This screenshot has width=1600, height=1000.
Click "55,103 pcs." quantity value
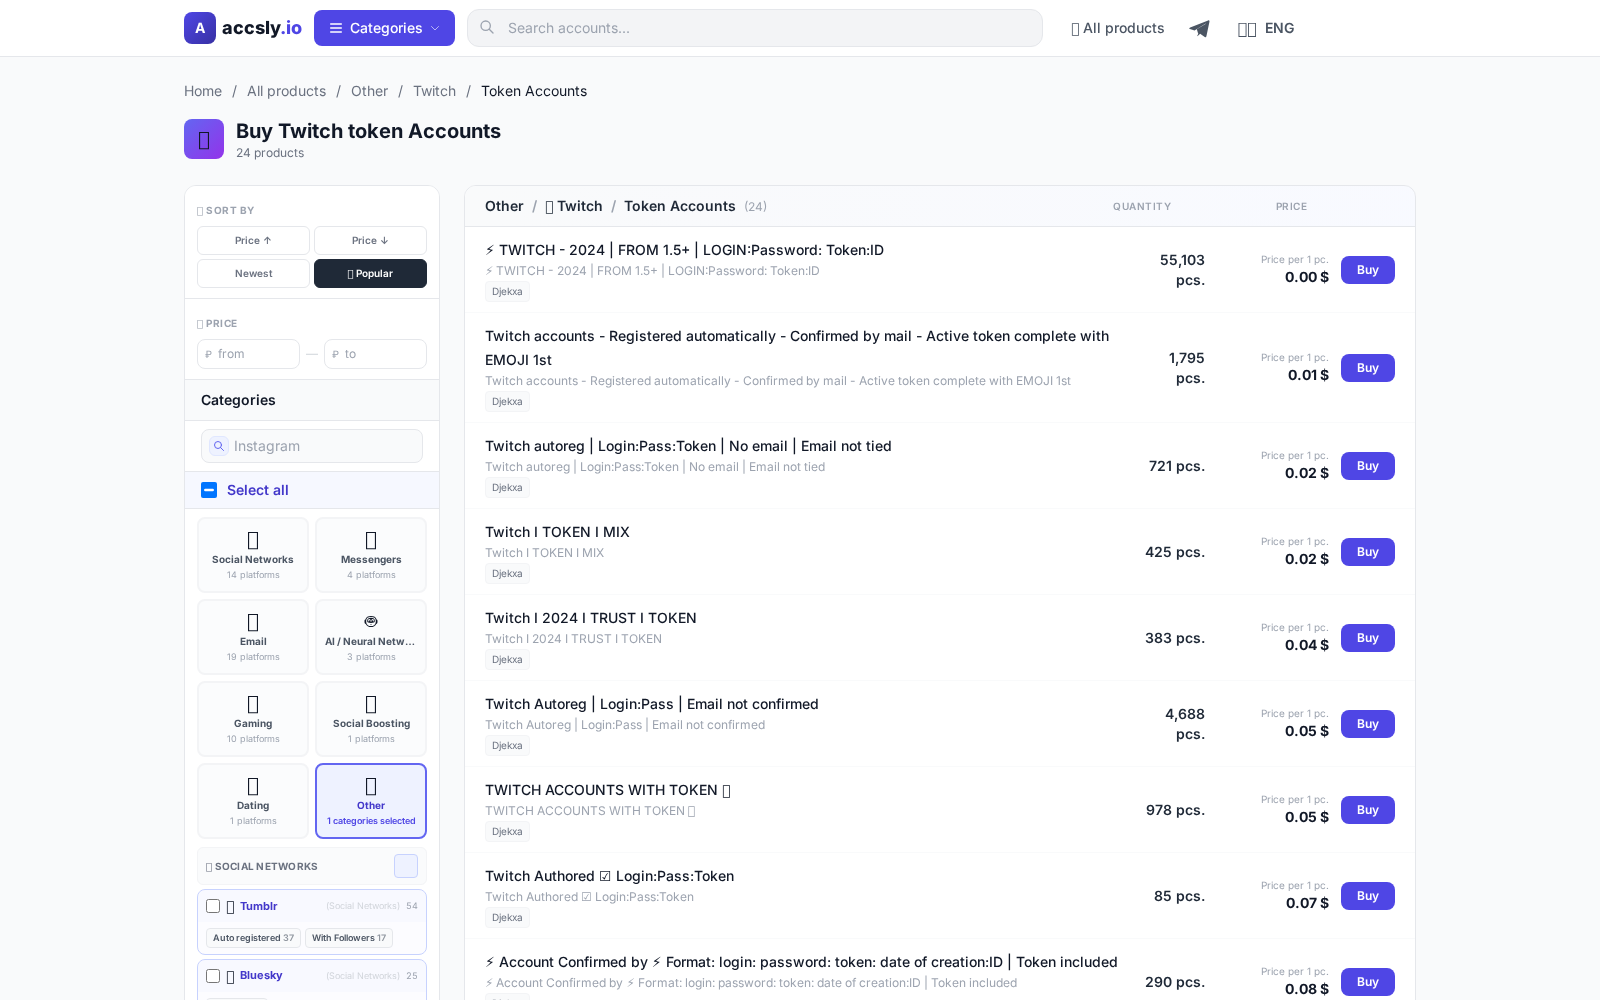[x=1182, y=270]
